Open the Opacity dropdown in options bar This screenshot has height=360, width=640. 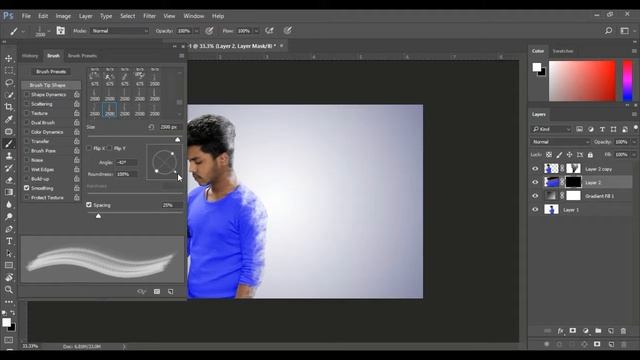[196, 31]
